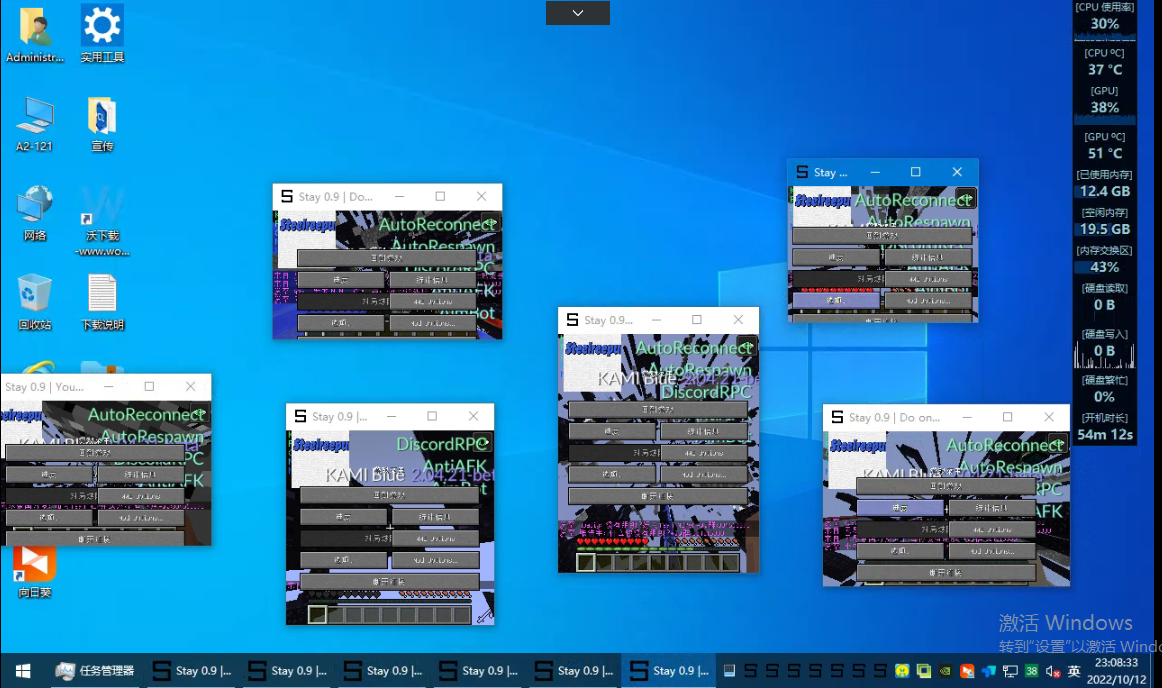The height and width of the screenshot is (688, 1162).
Task: Click dark square icon beside AutoReconnect in 'Stay 0.9...' window
Action: click(x=746, y=345)
